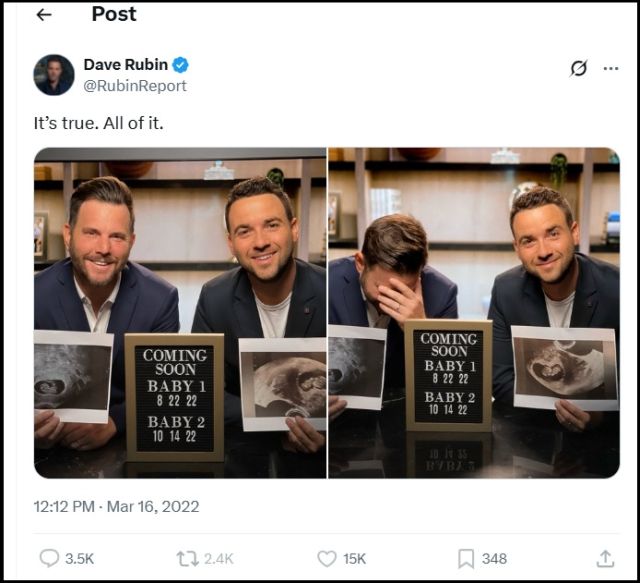Open the Dave Rubin display name link
The height and width of the screenshot is (583, 640).
125,65
